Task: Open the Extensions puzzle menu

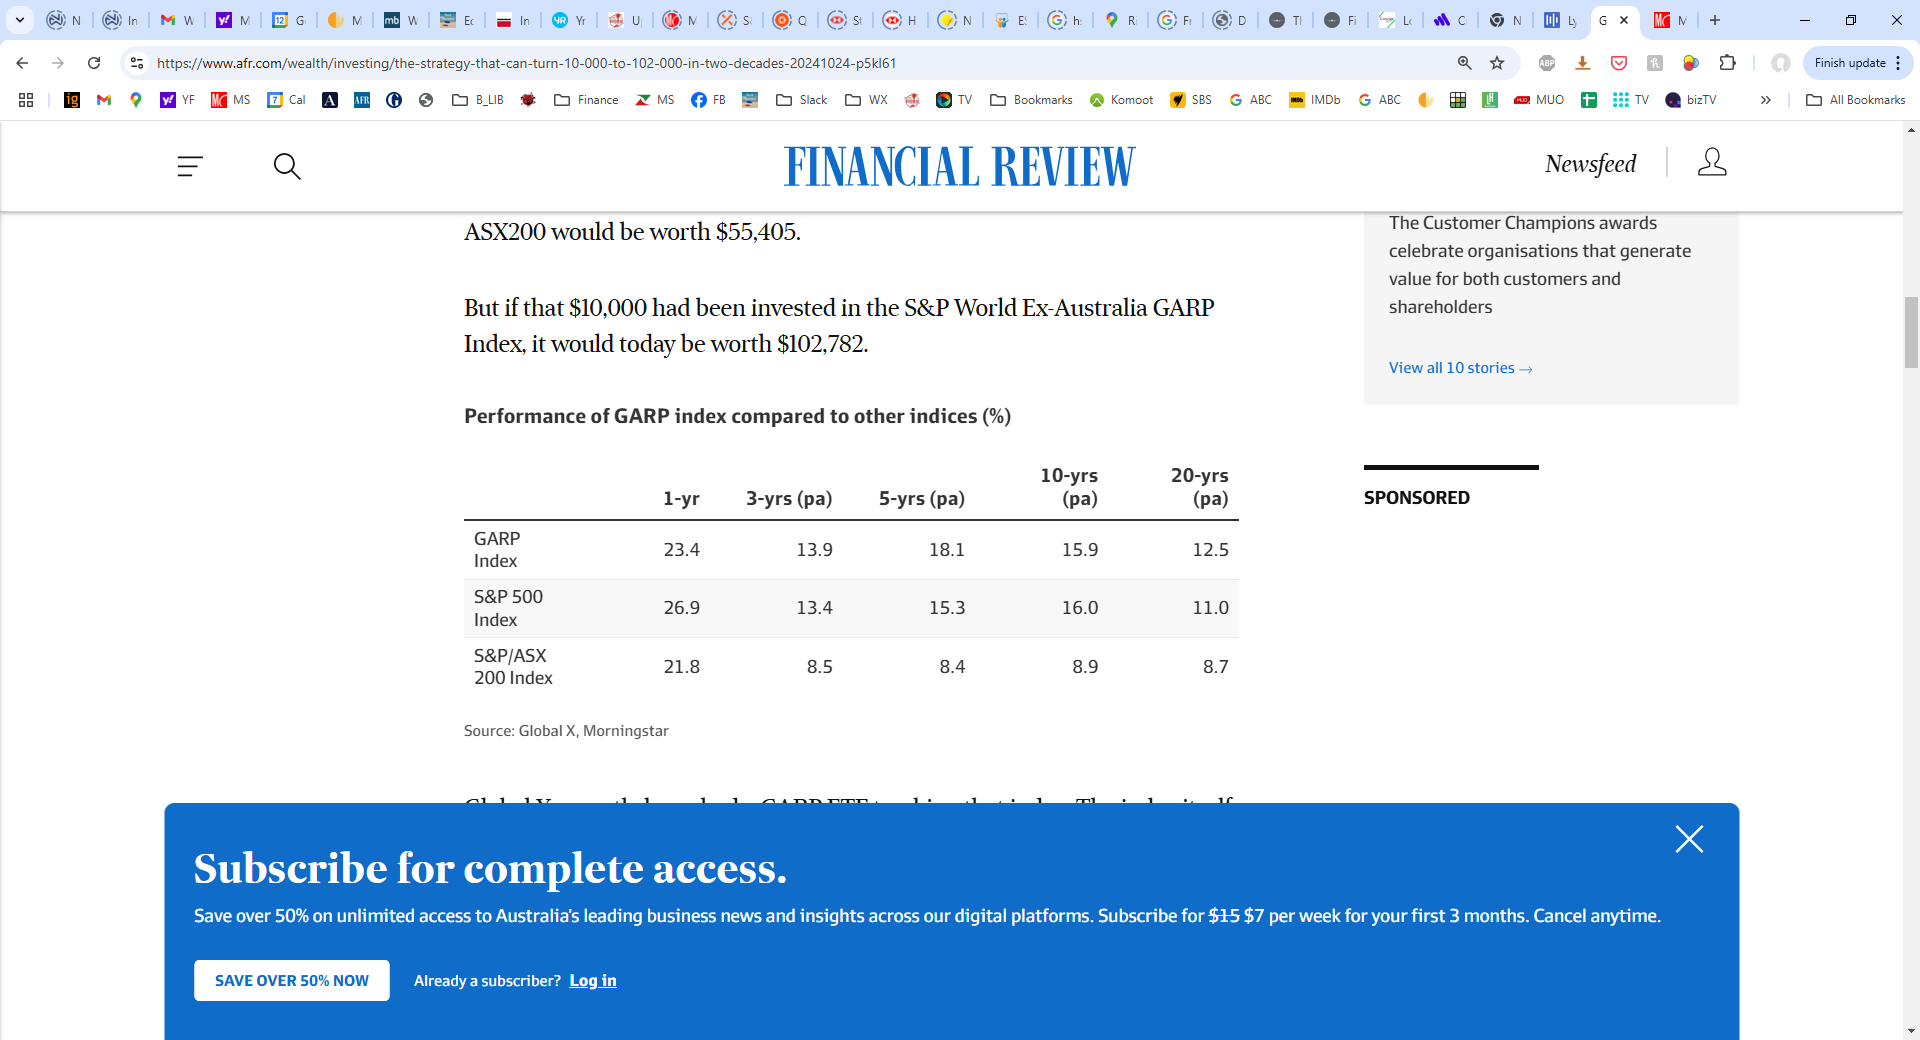Action: (x=1727, y=63)
